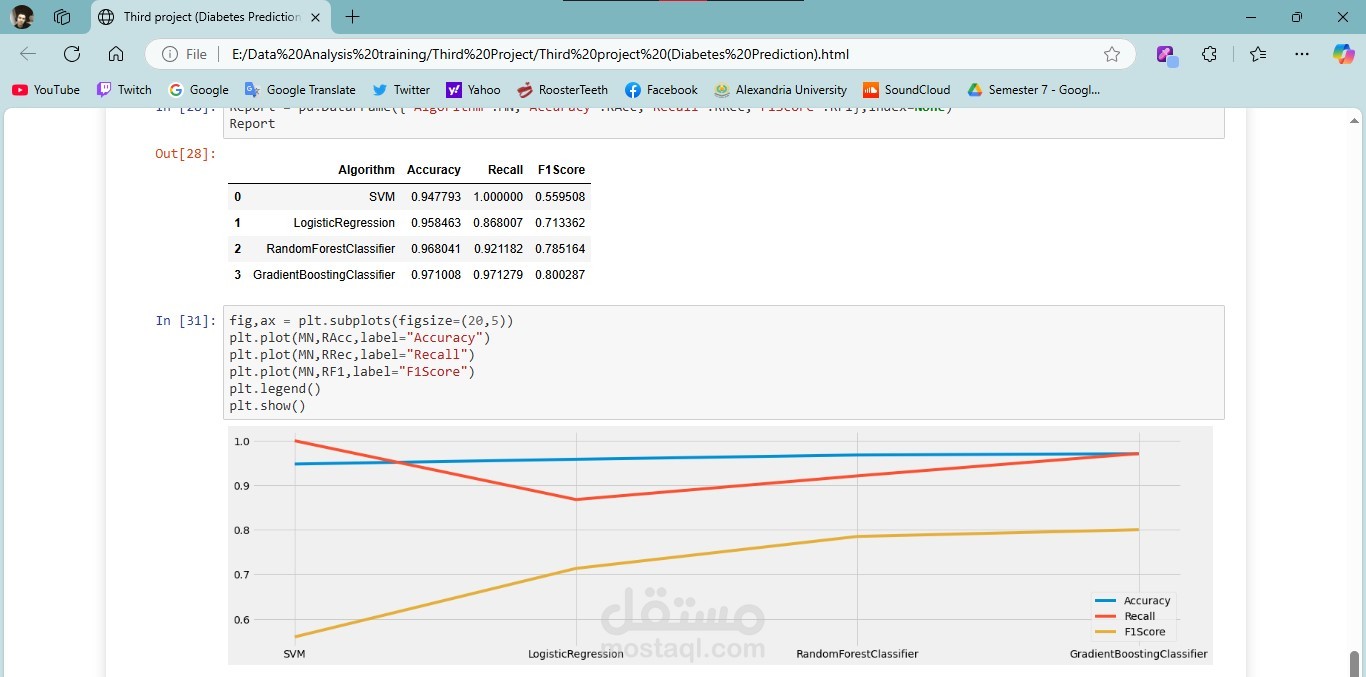Image resolution: width=1366 pixels, height=677 pixels.
Task: Reload the current page
Action: [72, 54]
